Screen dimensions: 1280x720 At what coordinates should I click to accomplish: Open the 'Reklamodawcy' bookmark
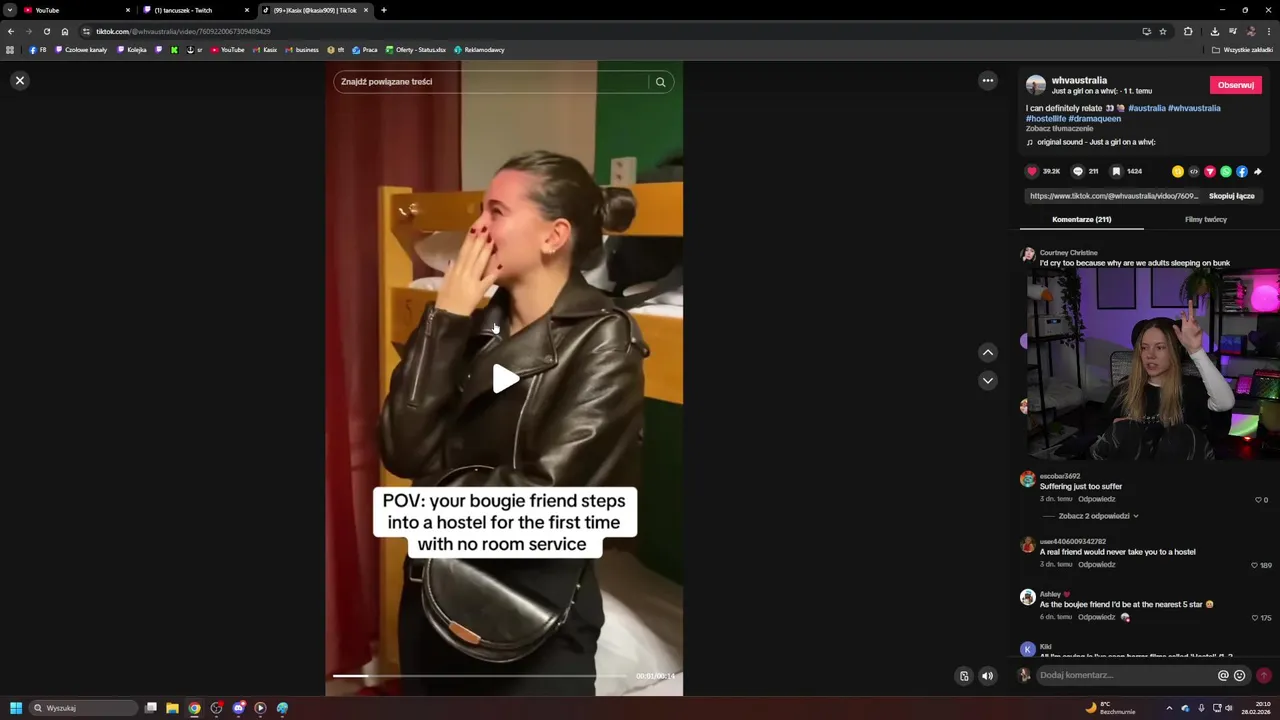(x=479, y=50)
